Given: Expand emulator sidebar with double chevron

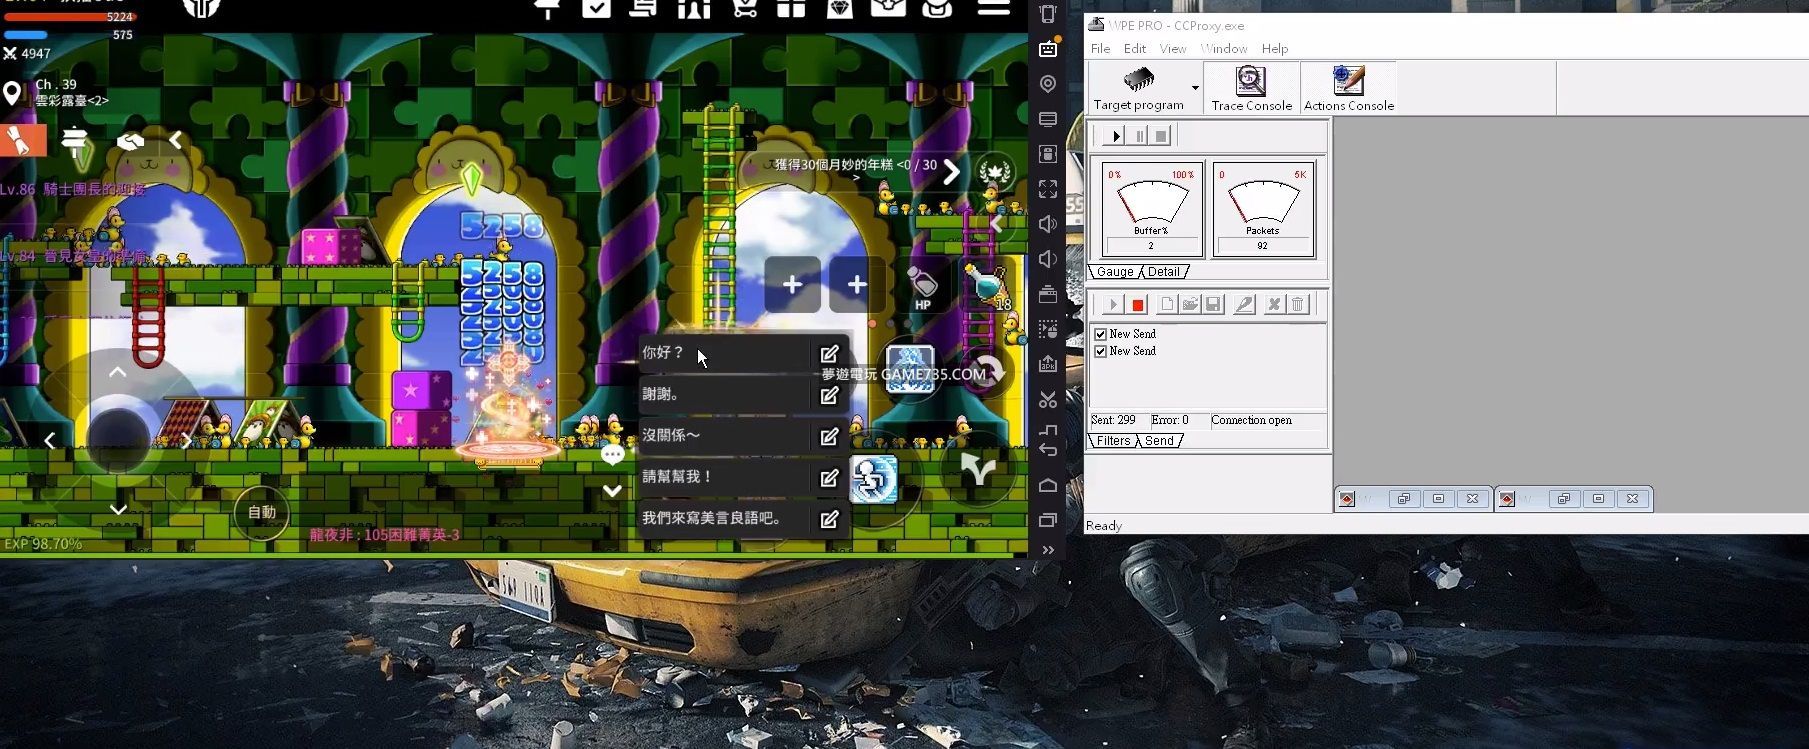Looking at the screenshot, I should tap(1048, 550).
